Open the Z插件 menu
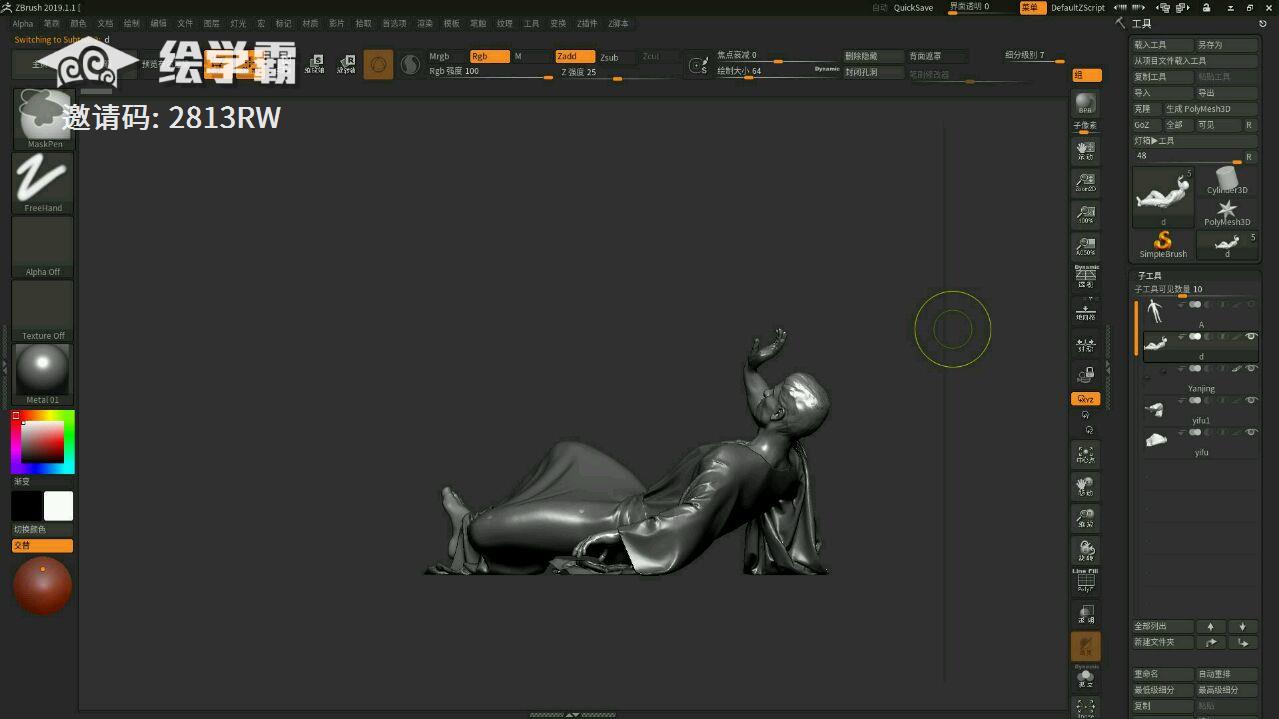1279x719 pixels. pyautogui.click(x=587, y=23)
